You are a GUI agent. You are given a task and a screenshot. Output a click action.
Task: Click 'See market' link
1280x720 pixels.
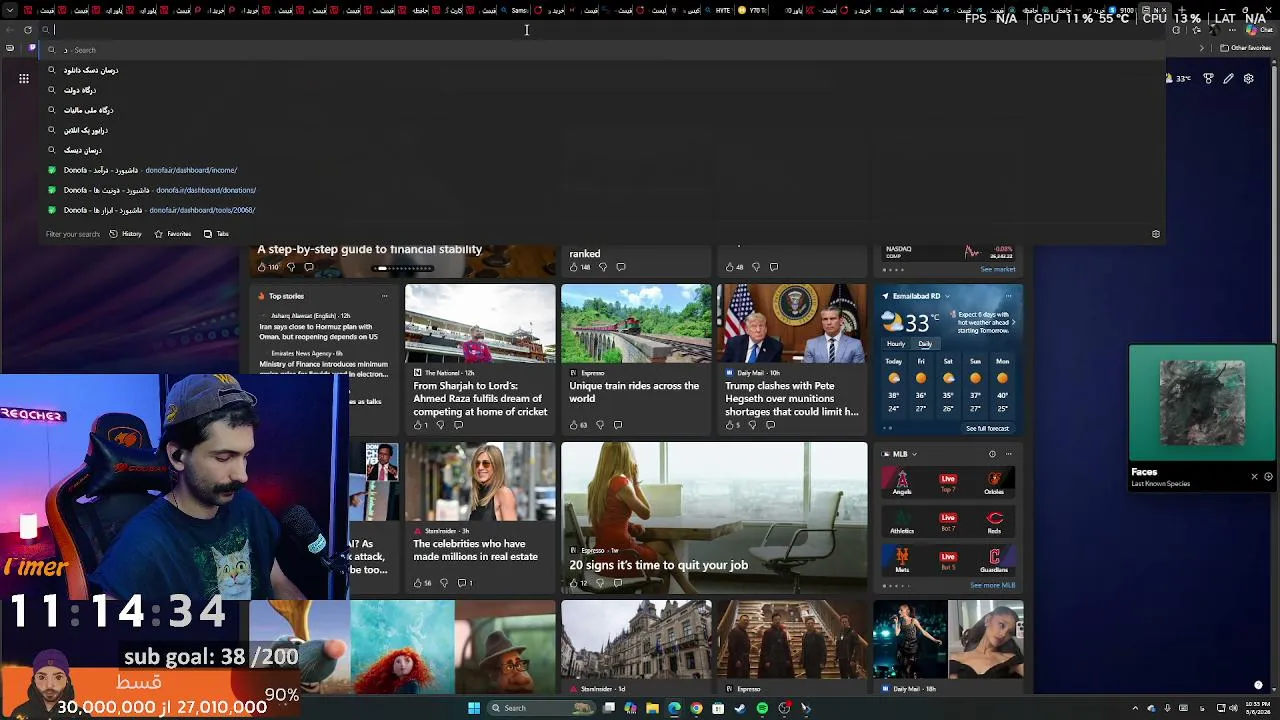pos(998,269)
